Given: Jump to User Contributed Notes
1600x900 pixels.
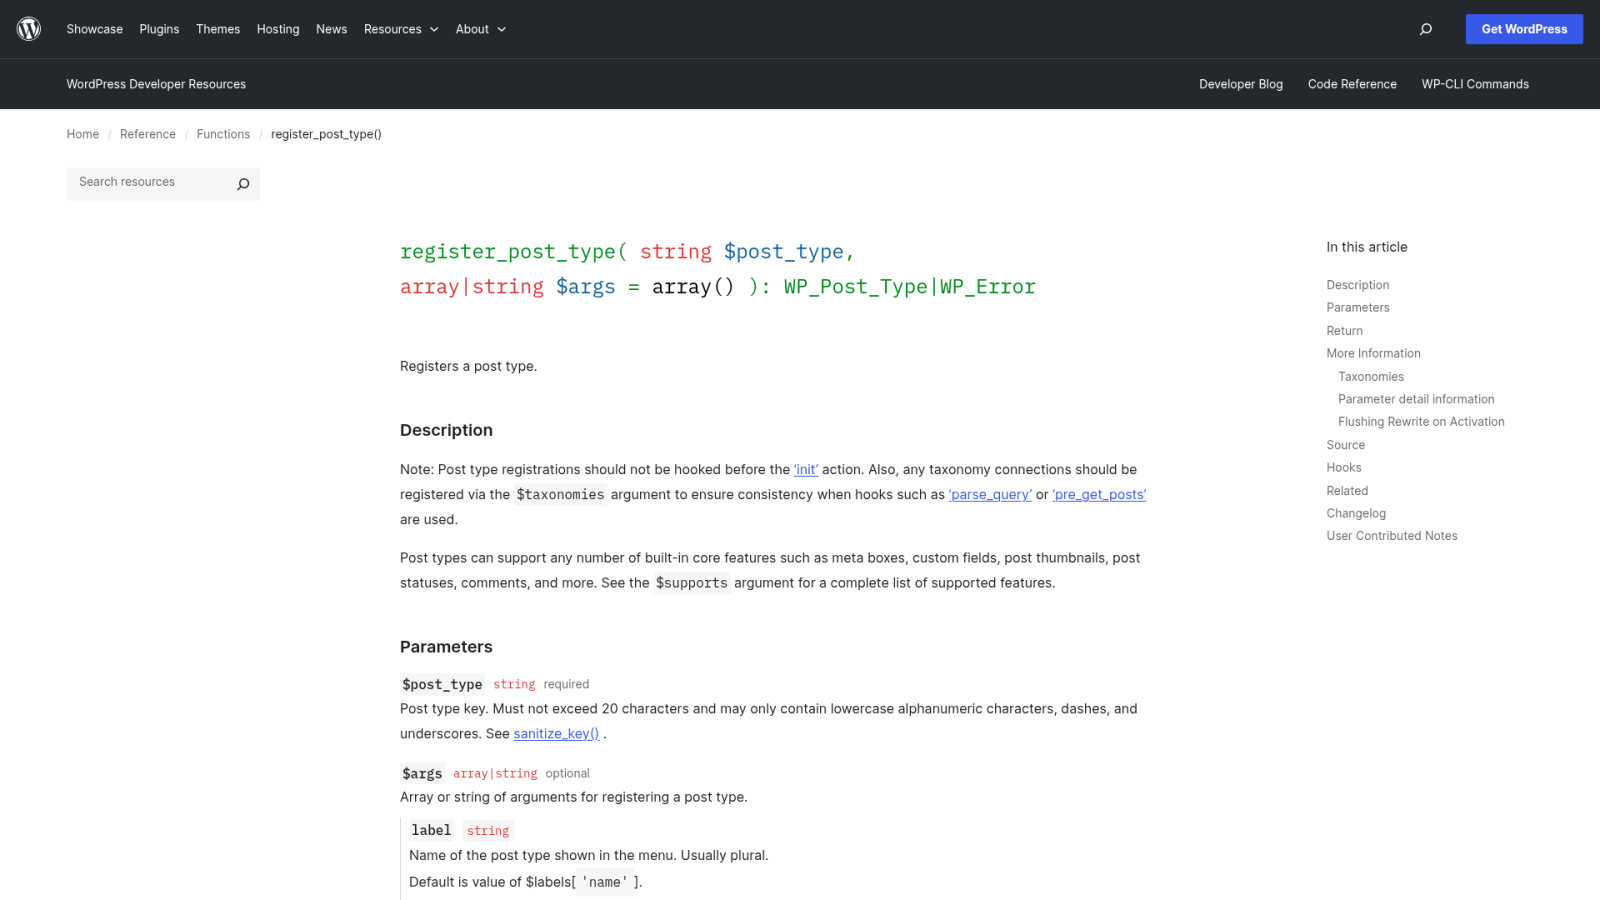Looking at the screenshot, I should click(1392, 536).
